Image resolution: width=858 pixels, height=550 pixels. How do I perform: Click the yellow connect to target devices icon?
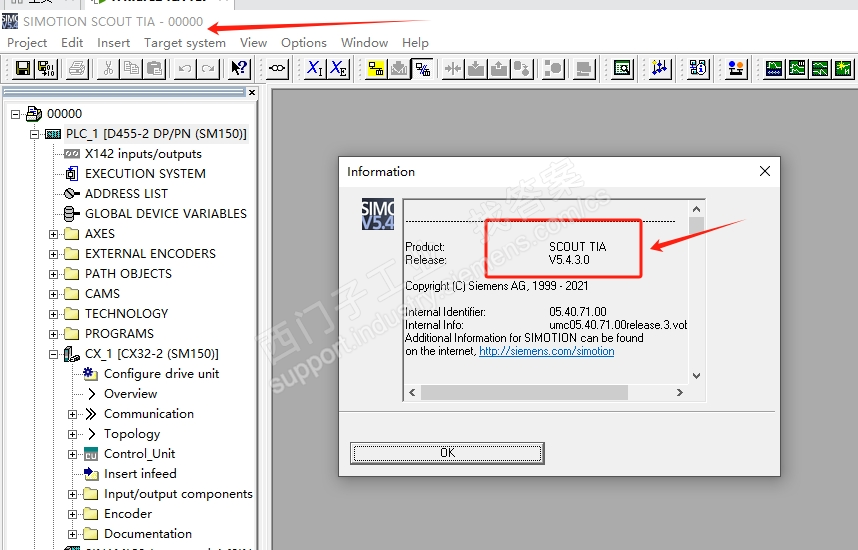[376, 68]
